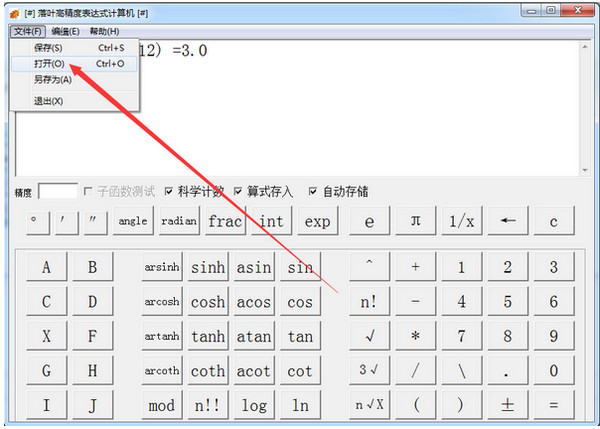
Task: Click the 精度 precision input field
Action: (58, 191)
